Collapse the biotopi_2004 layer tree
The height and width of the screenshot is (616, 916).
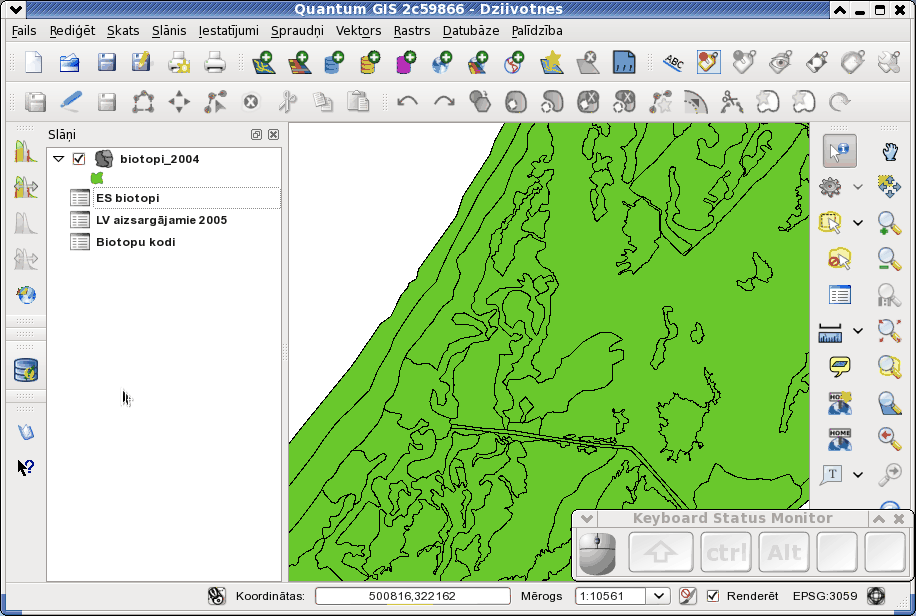click(x=58, y=158)
